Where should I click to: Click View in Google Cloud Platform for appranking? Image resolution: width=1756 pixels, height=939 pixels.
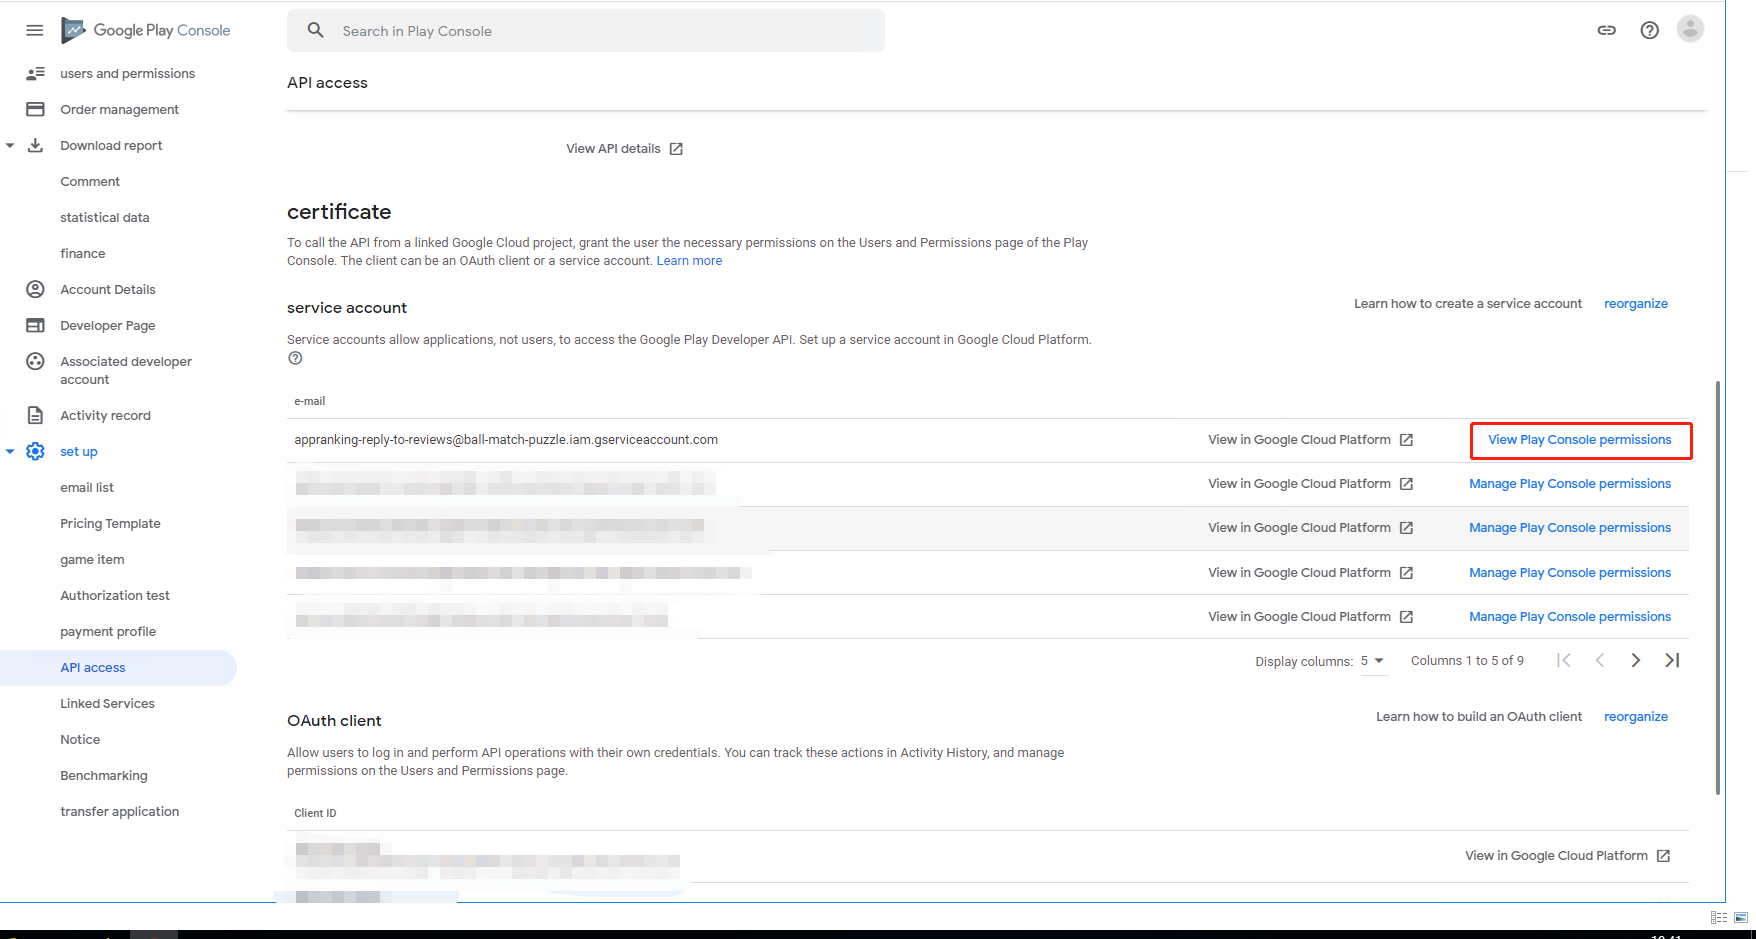[x=1299, y=440]
